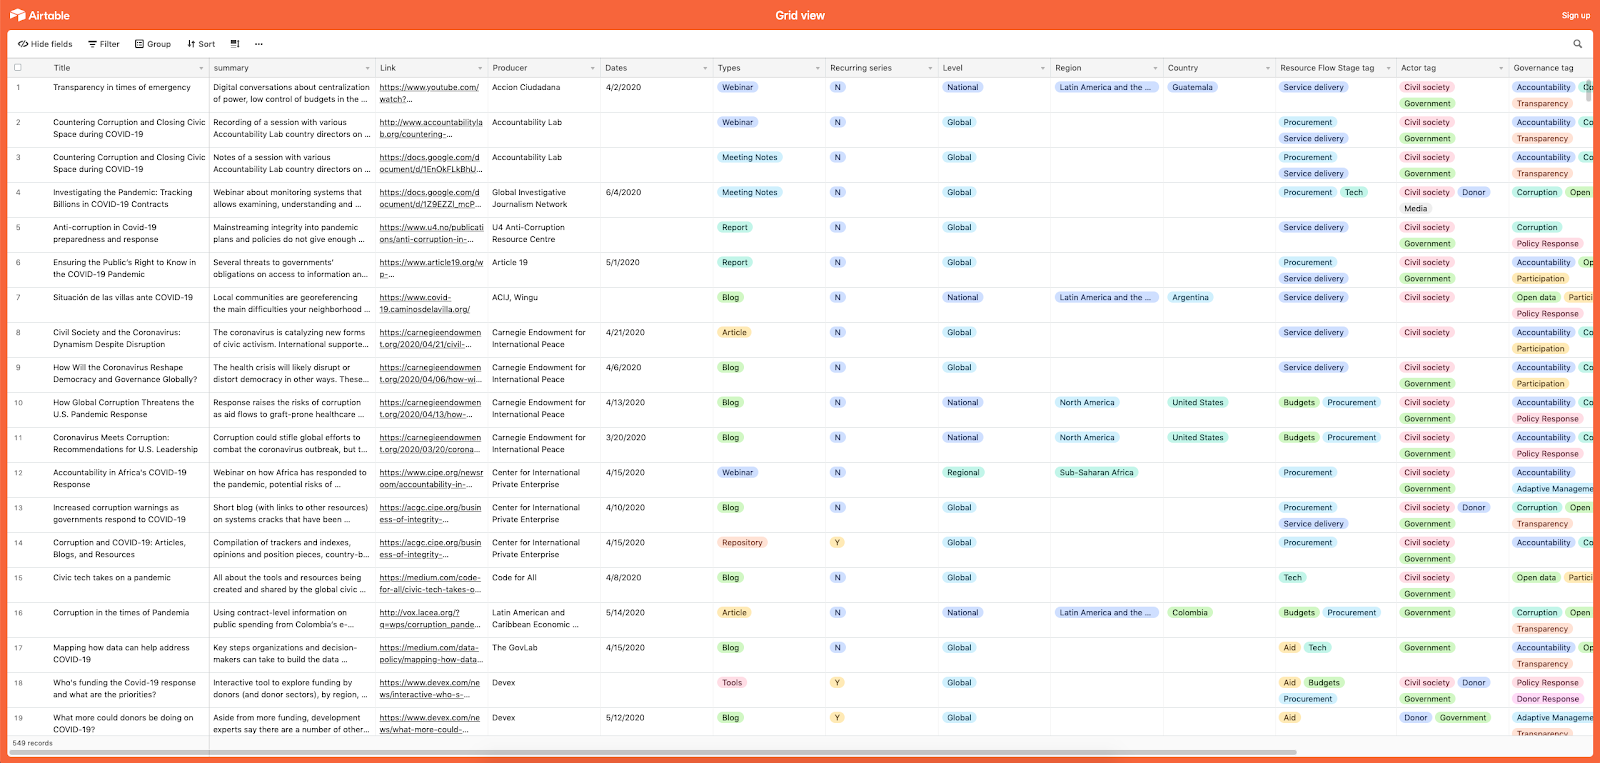Click the Argentina country tag
Image resolution: width=1600 pixels, height=763 pixels.
click(x=1190, y=297)
